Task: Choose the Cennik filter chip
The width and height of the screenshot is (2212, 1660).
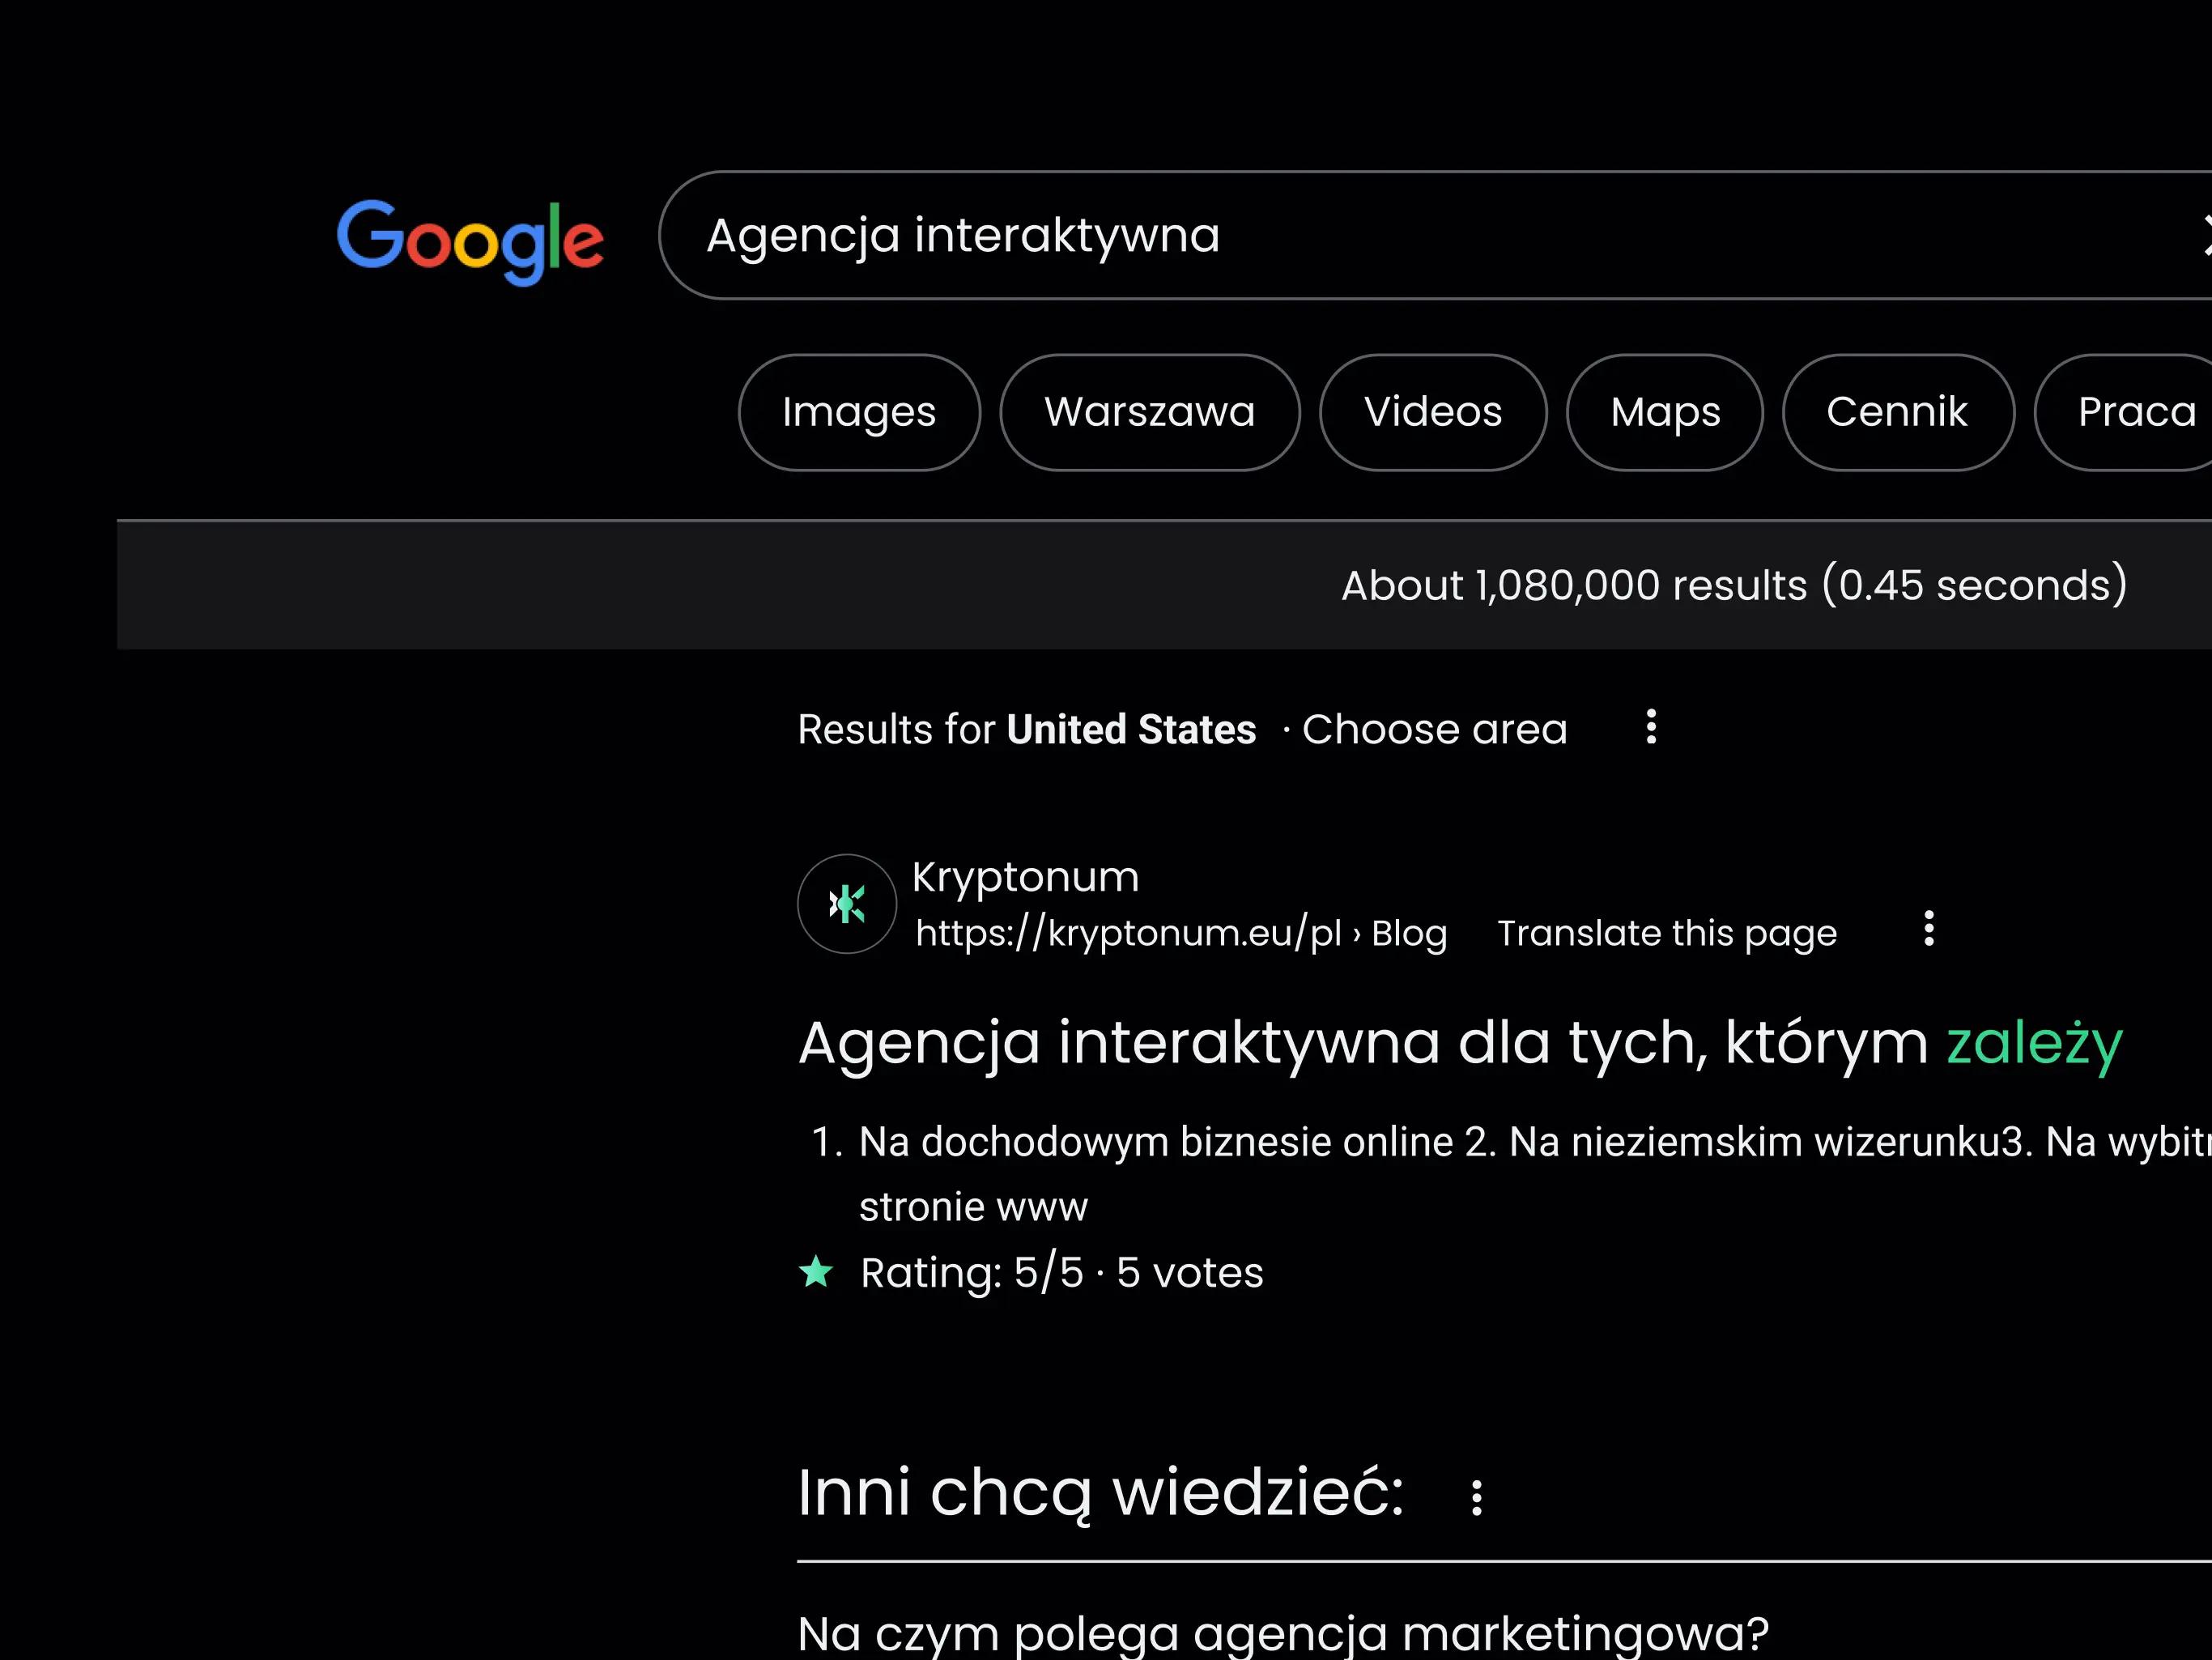Action: coord(1896,412)
